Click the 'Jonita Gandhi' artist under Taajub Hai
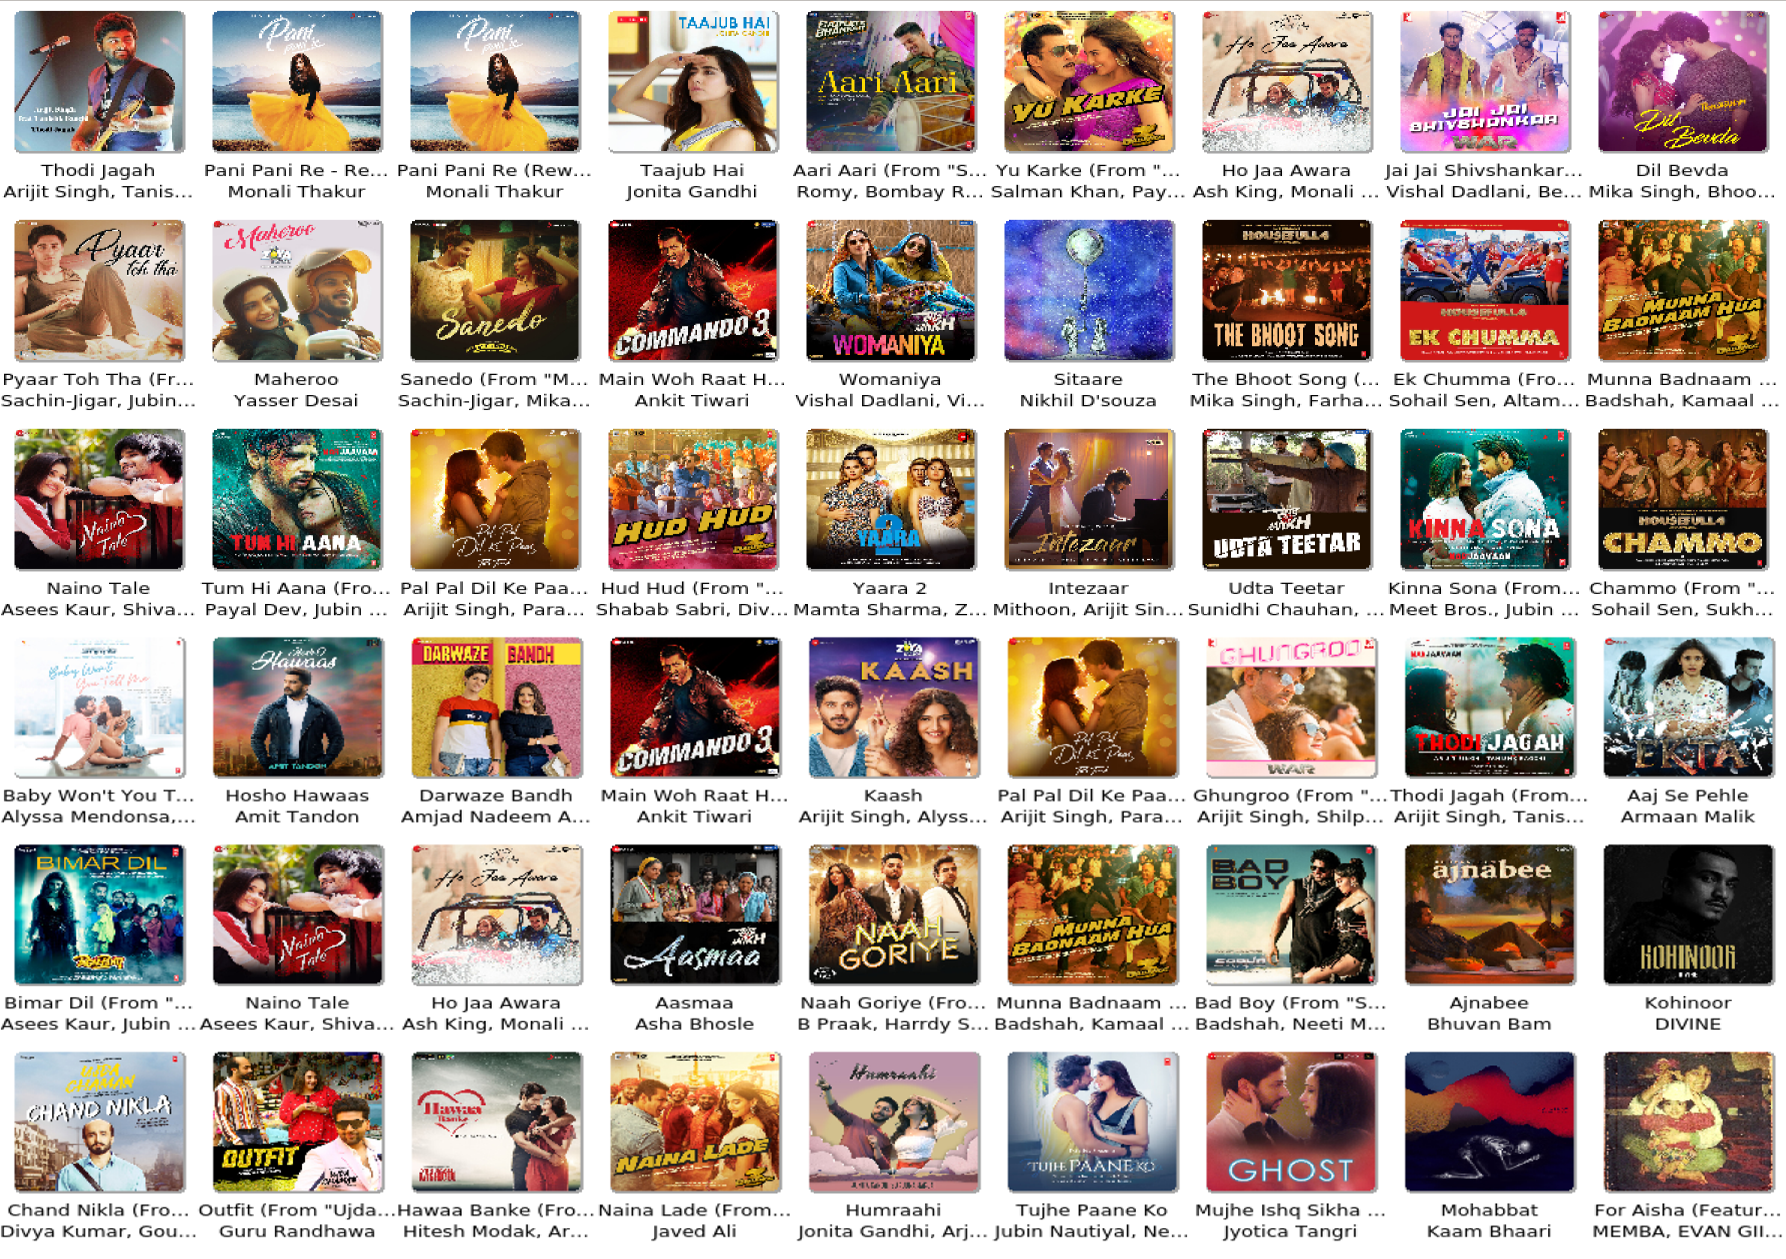 tap(692, 192)
